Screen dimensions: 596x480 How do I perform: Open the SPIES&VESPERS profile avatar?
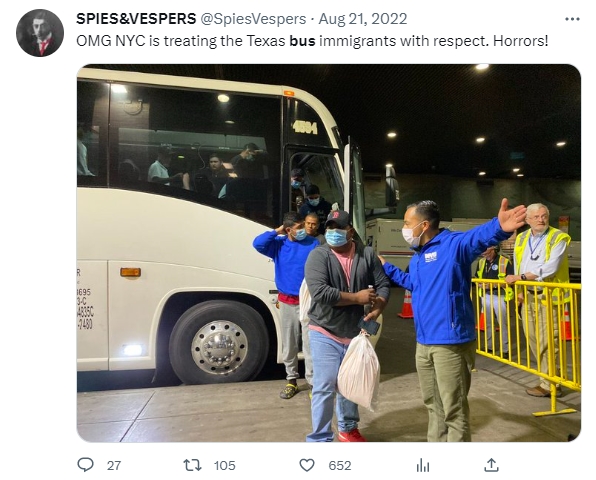[x=40, y=33]
